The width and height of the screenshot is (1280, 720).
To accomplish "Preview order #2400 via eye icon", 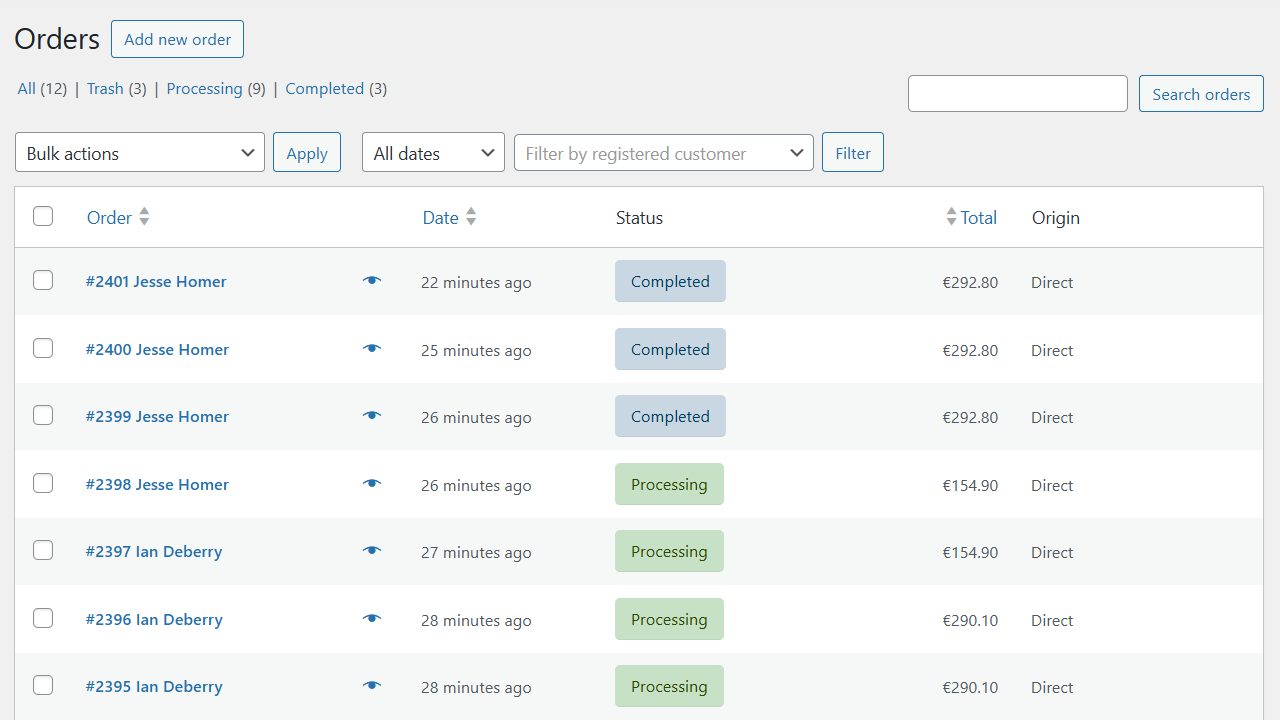I will pos(372,349).
